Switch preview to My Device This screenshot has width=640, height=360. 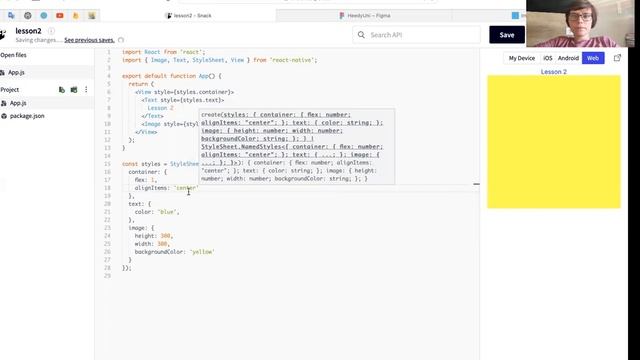click(x=522, y=58)
